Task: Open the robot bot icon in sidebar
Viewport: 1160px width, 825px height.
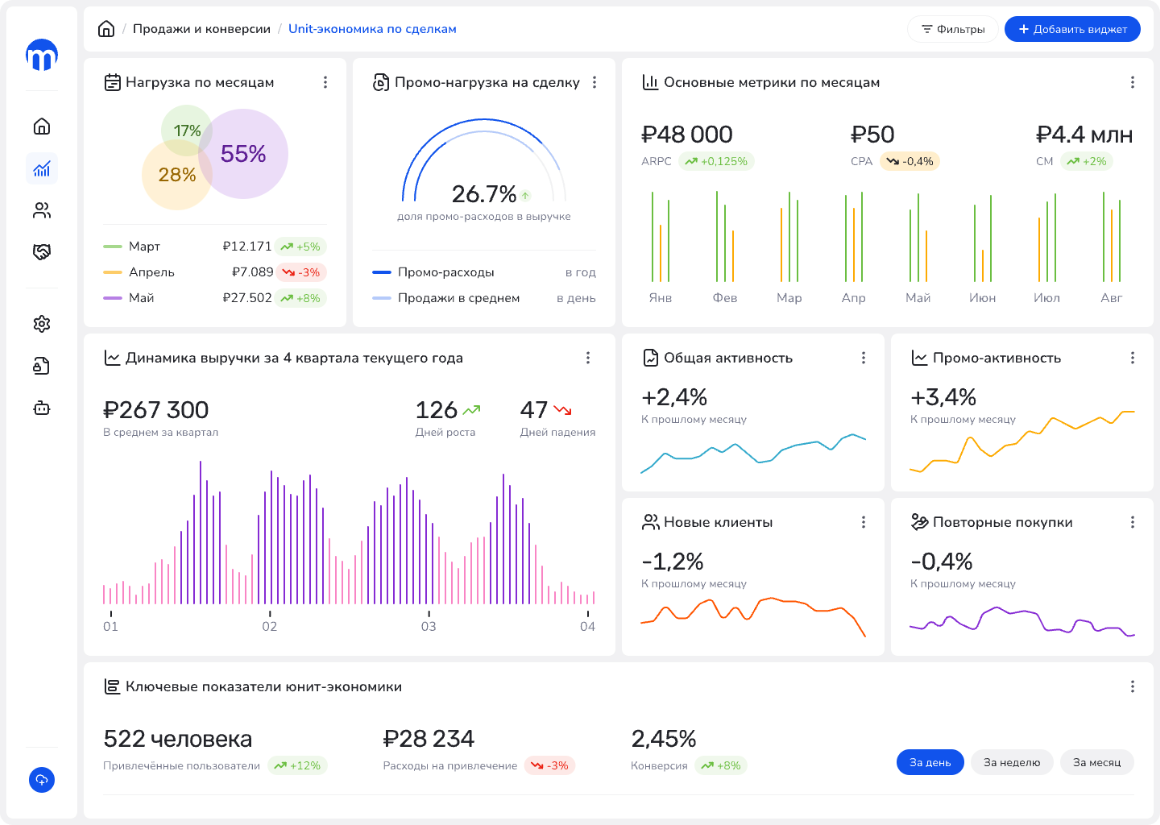Action: (42, 408)
